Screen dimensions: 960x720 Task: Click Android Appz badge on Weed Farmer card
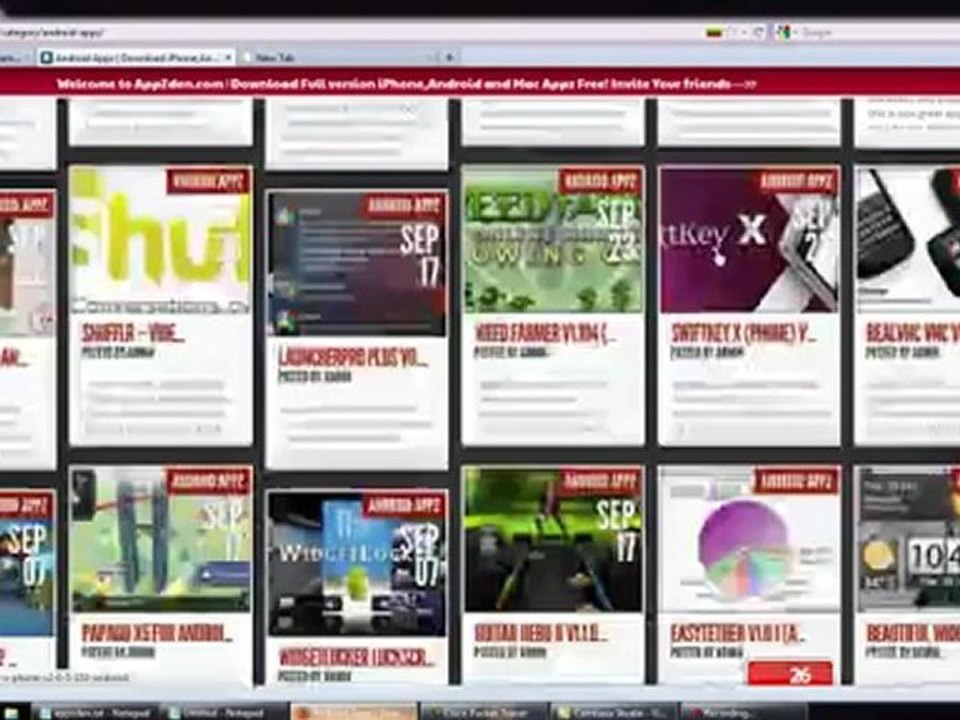coord(601,181)
